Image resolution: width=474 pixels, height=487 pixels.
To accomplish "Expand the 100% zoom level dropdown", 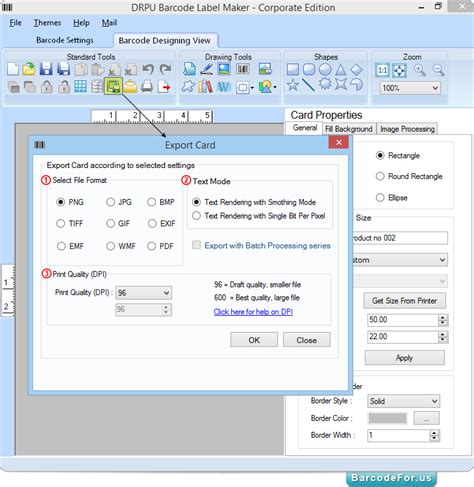I will click(410, 88).
